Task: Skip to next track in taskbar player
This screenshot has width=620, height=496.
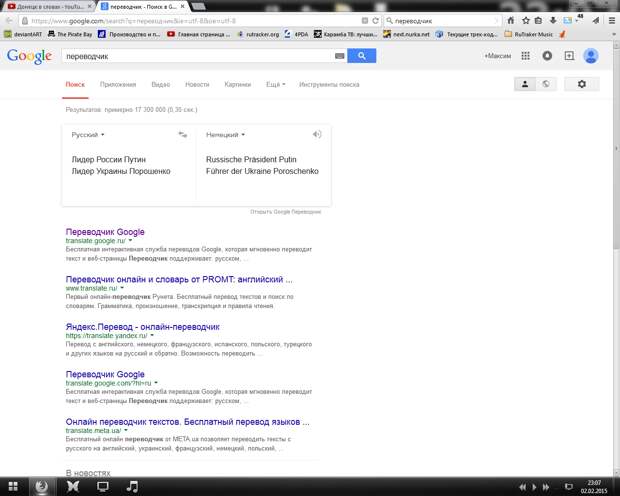Action: (x=546, y=487)
